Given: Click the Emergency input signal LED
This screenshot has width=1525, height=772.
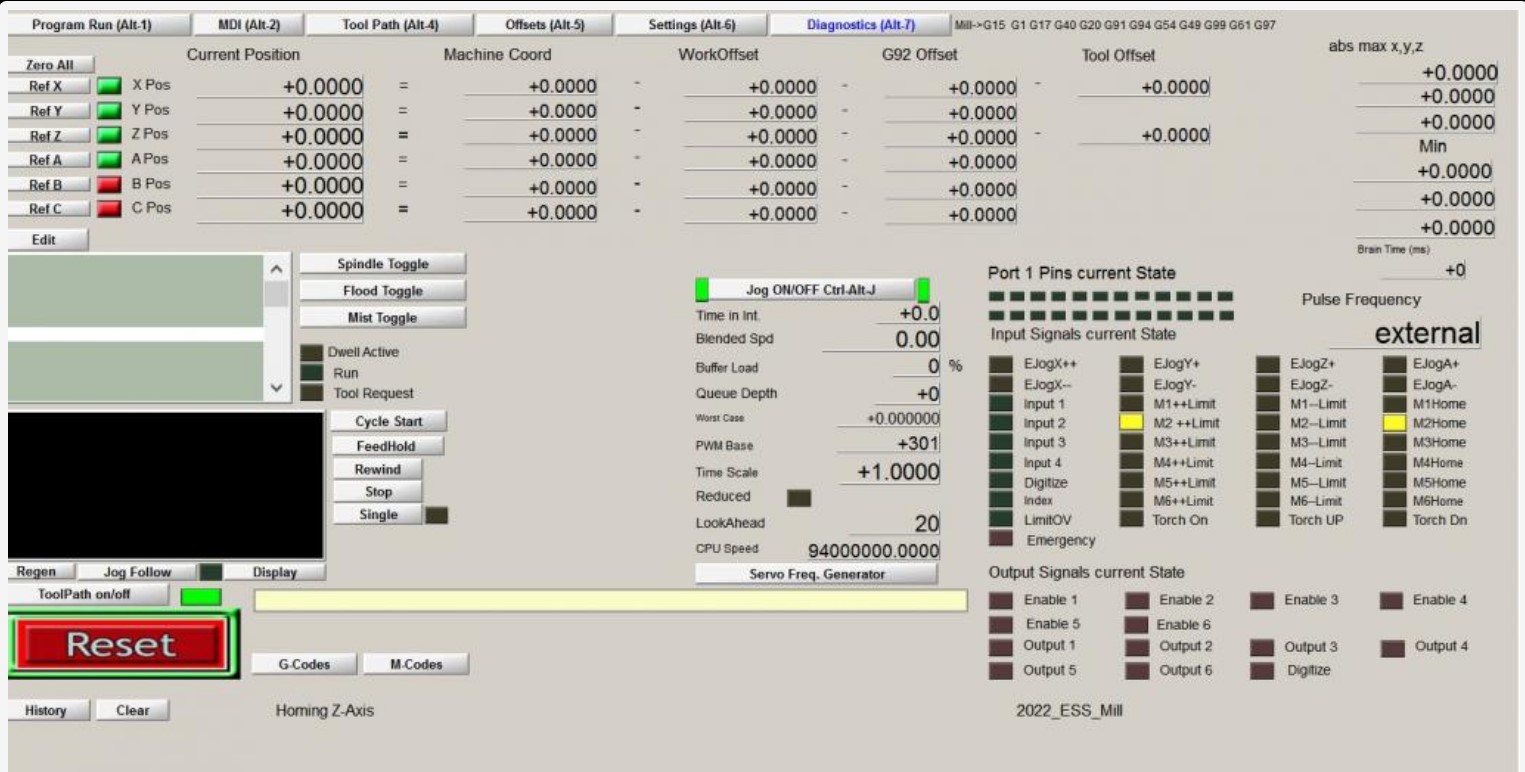Looking at the screenshot, I should (1000, 540).
